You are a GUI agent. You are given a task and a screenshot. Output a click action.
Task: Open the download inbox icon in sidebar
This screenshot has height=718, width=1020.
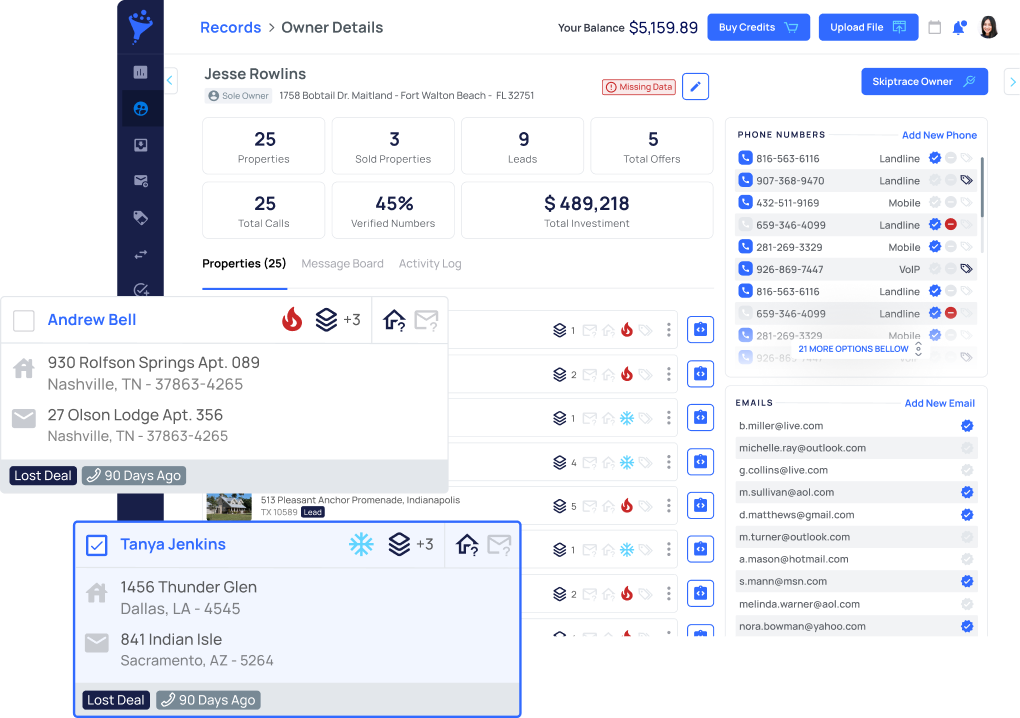(x=141, y=145)
